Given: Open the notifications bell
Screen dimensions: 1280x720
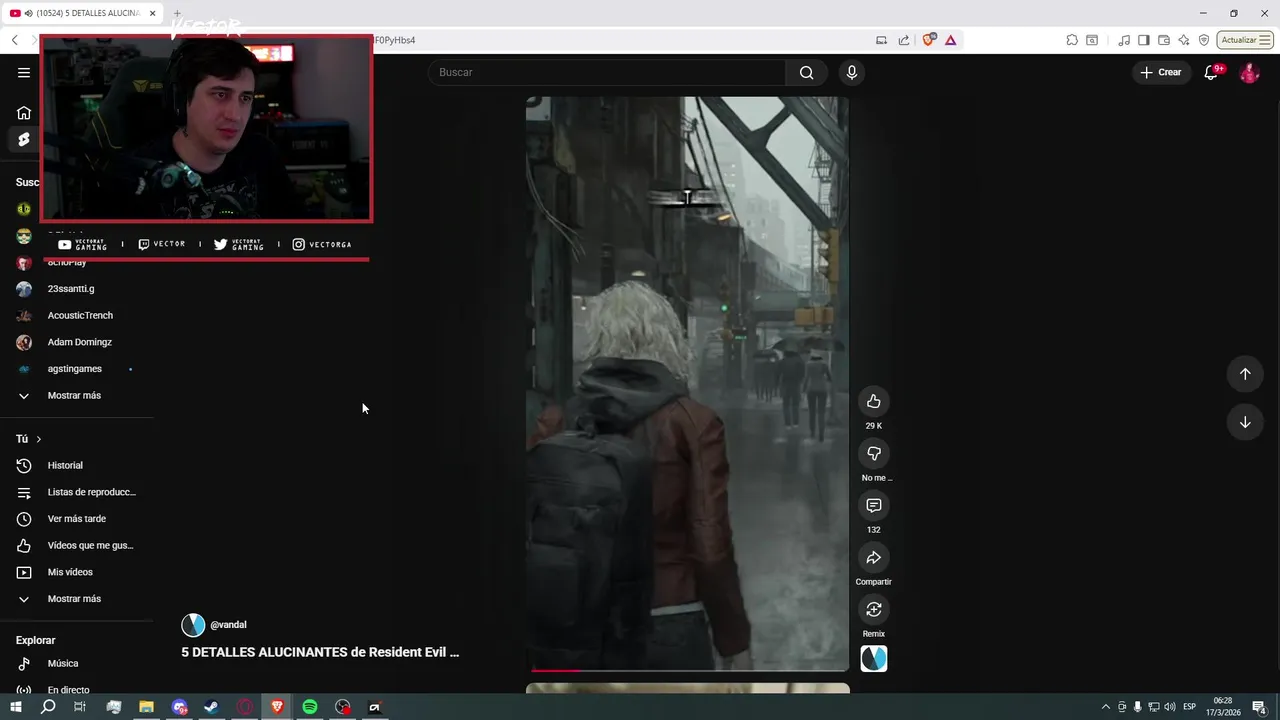Looking at the screenshot, I should pyautogui.click(x=1211, y=72).
